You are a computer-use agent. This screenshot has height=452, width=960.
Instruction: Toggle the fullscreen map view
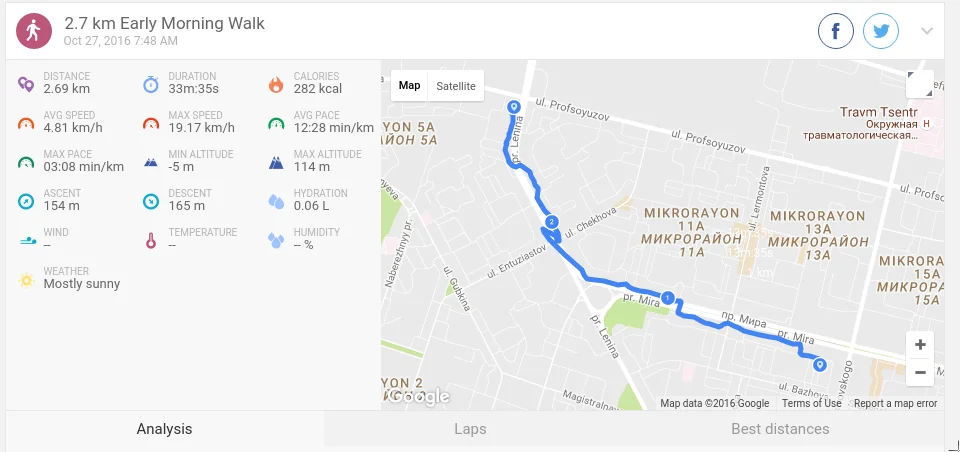[x=920, y=84]
